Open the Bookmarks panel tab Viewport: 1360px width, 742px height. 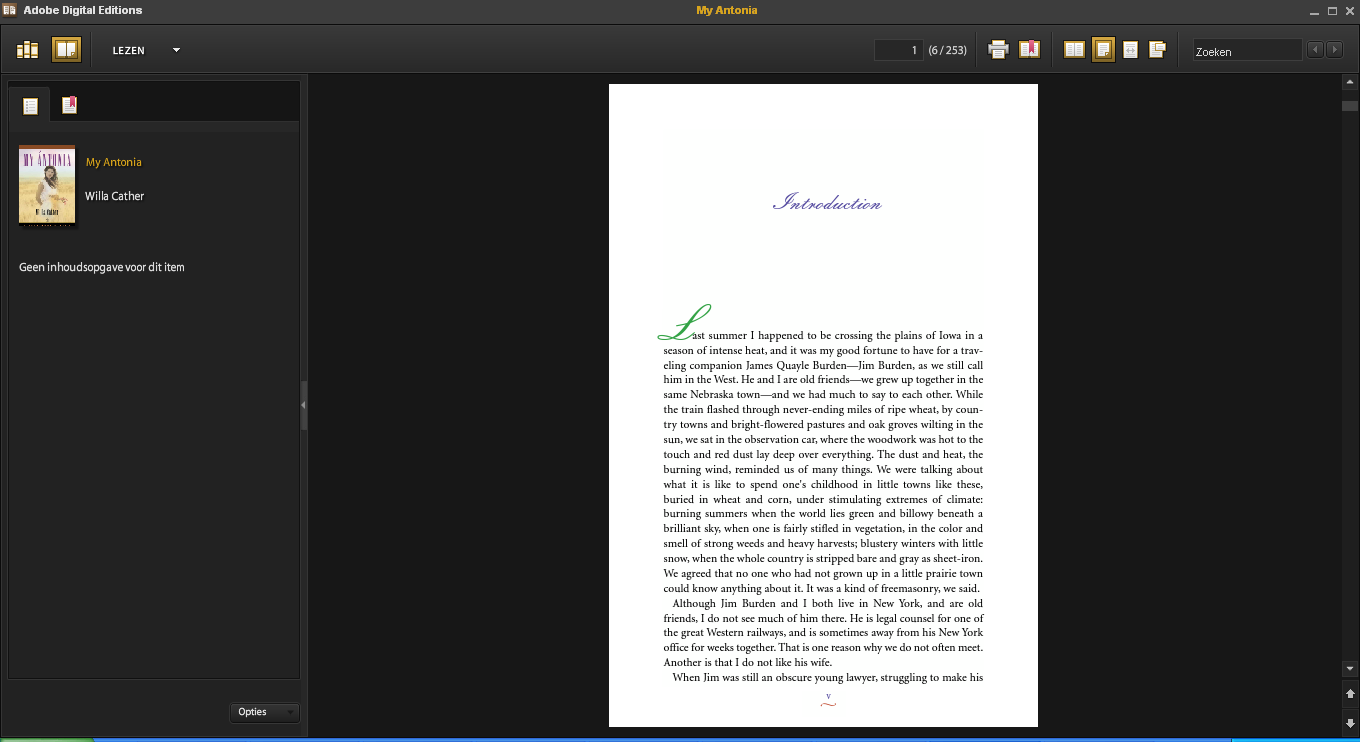(69, 105)
